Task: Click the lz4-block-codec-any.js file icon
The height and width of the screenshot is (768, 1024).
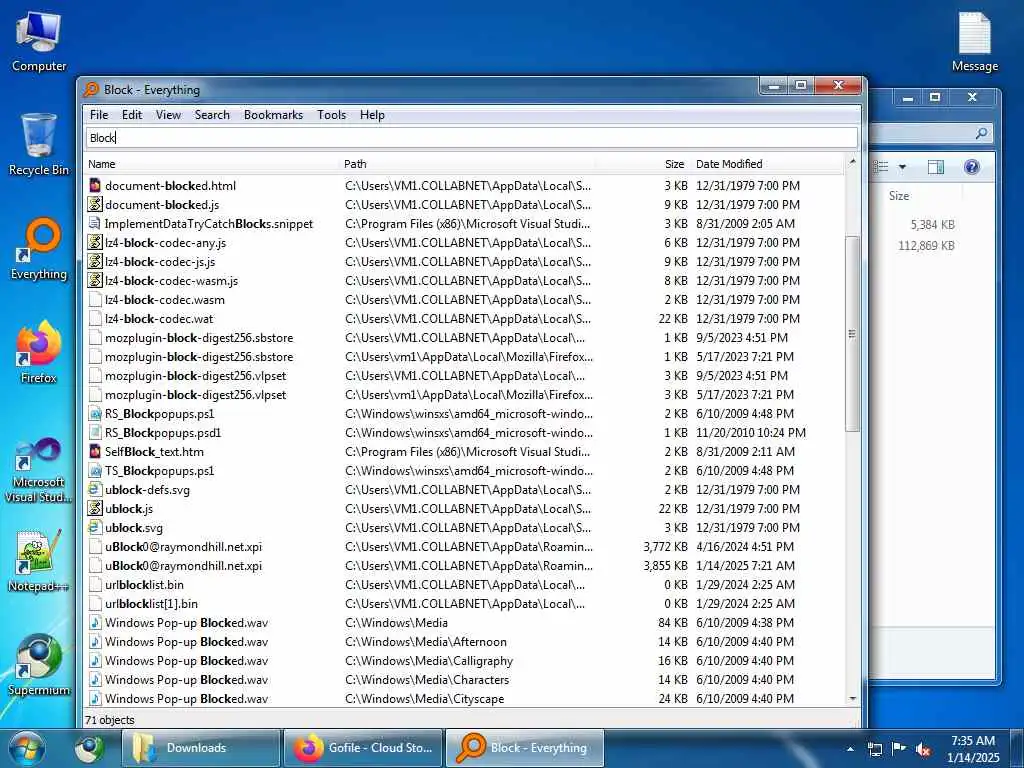Action: click(95, 242)
